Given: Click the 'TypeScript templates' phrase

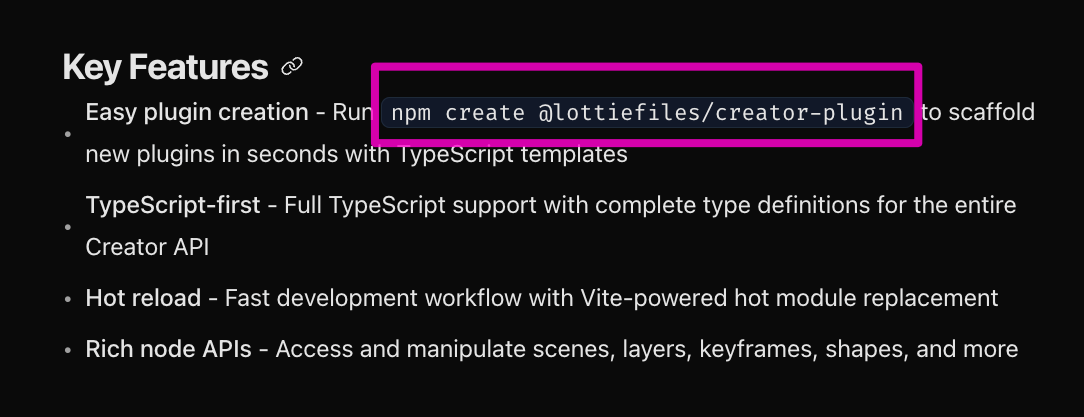Looking at the screenshot, I should (512, 154).
